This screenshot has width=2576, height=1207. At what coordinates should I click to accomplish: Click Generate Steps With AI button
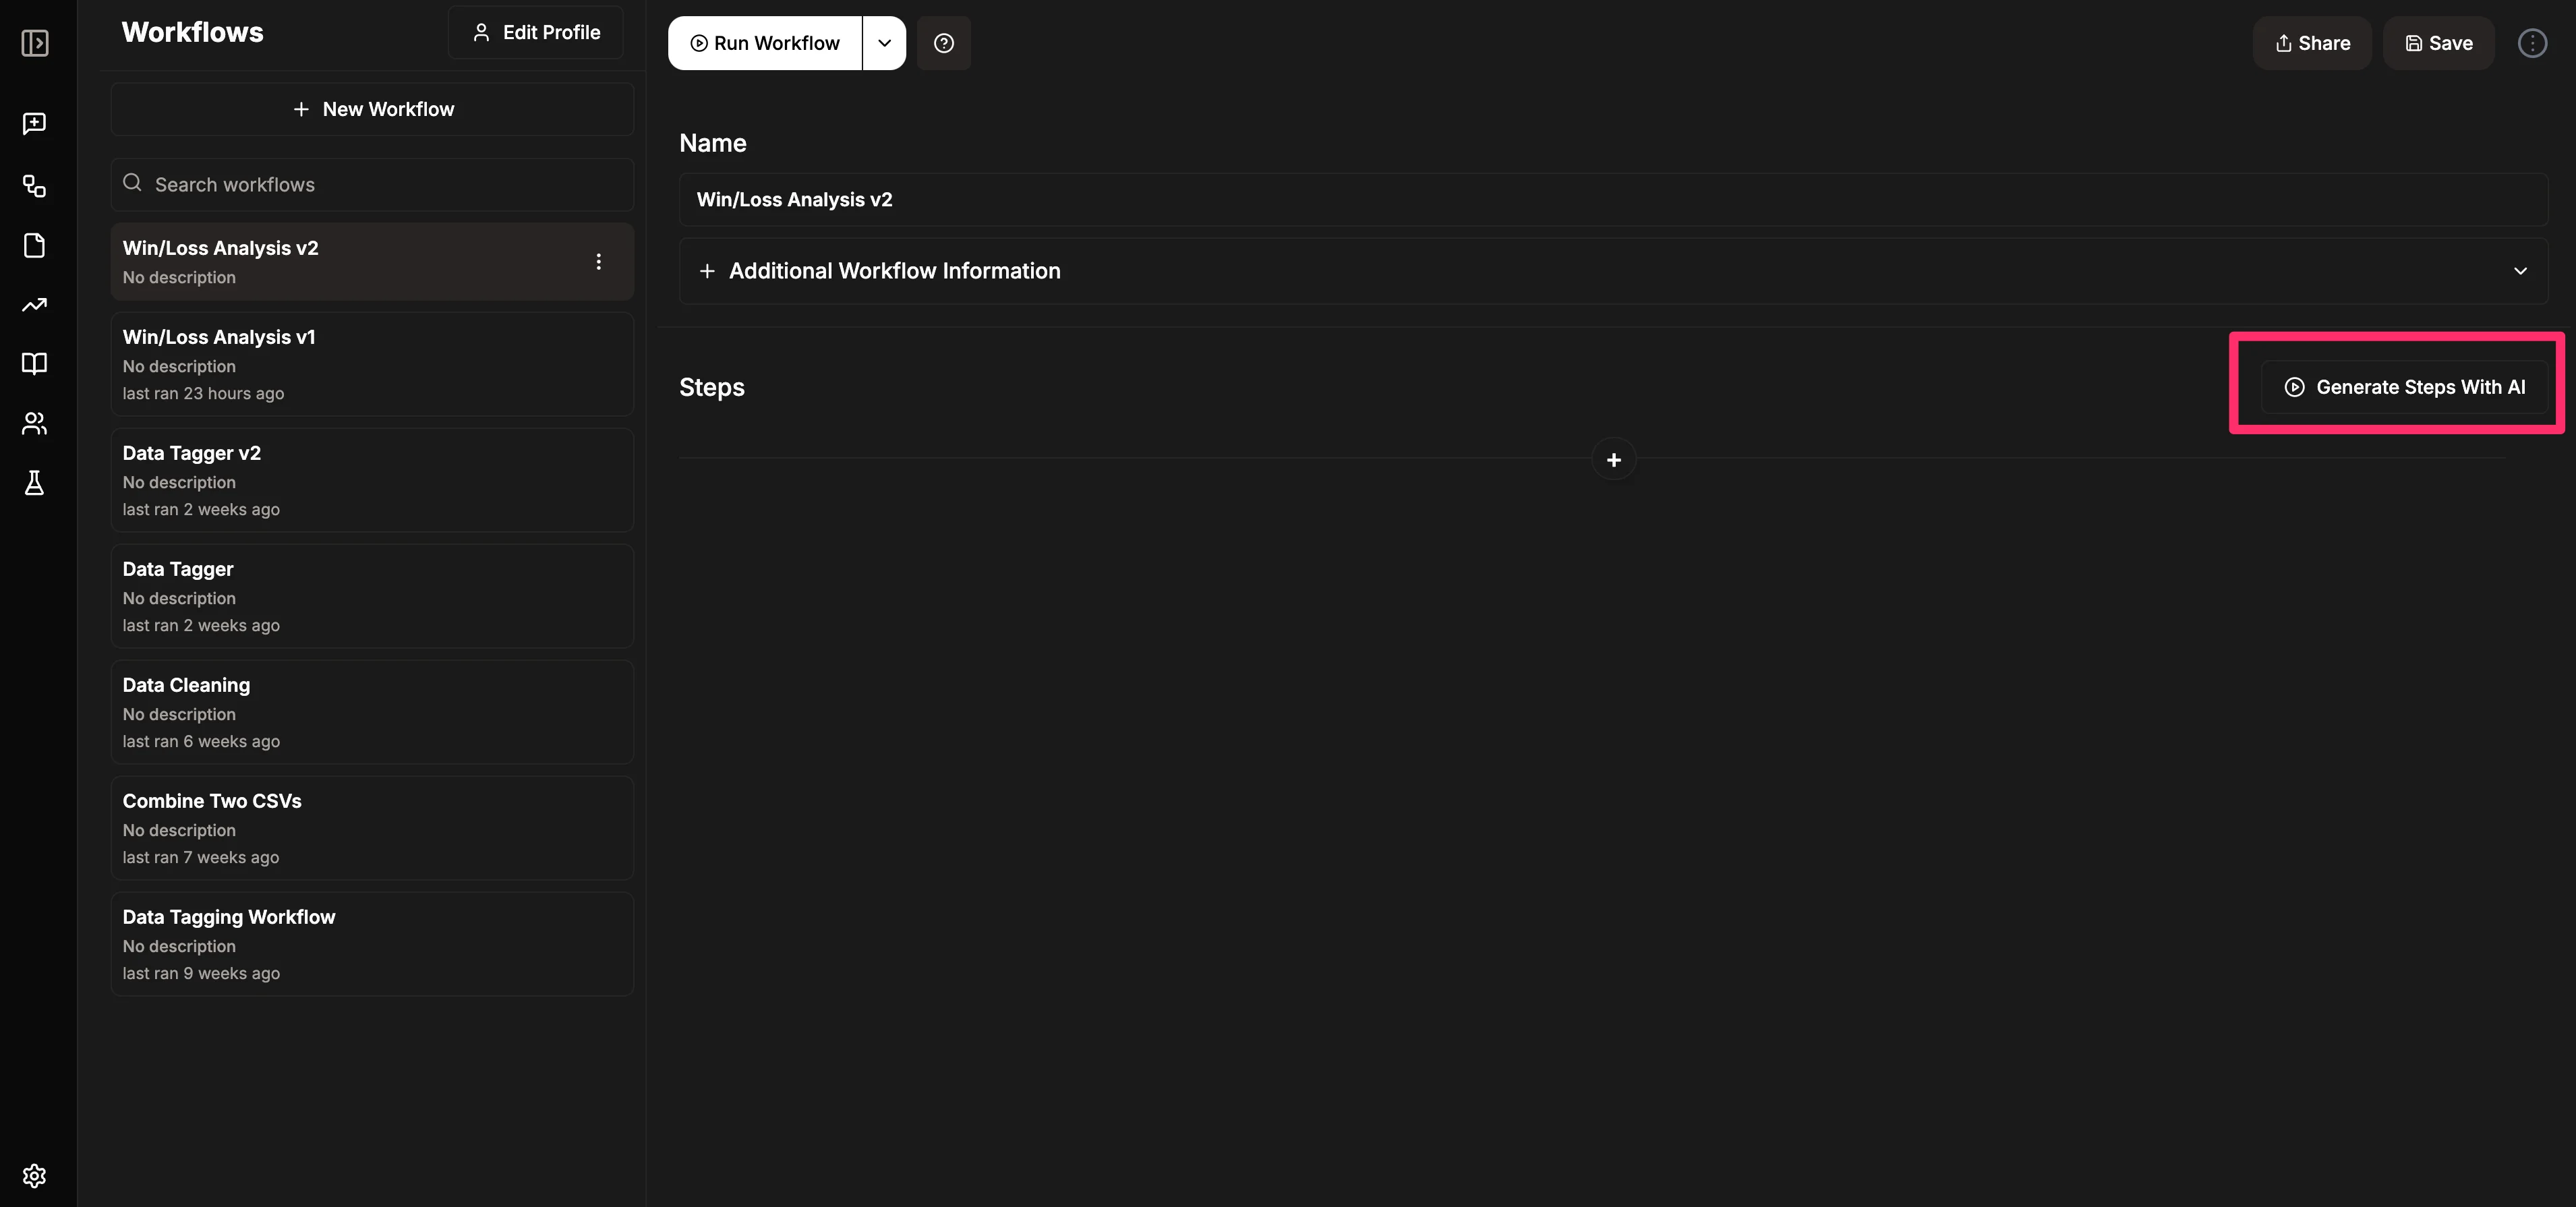2404,387
